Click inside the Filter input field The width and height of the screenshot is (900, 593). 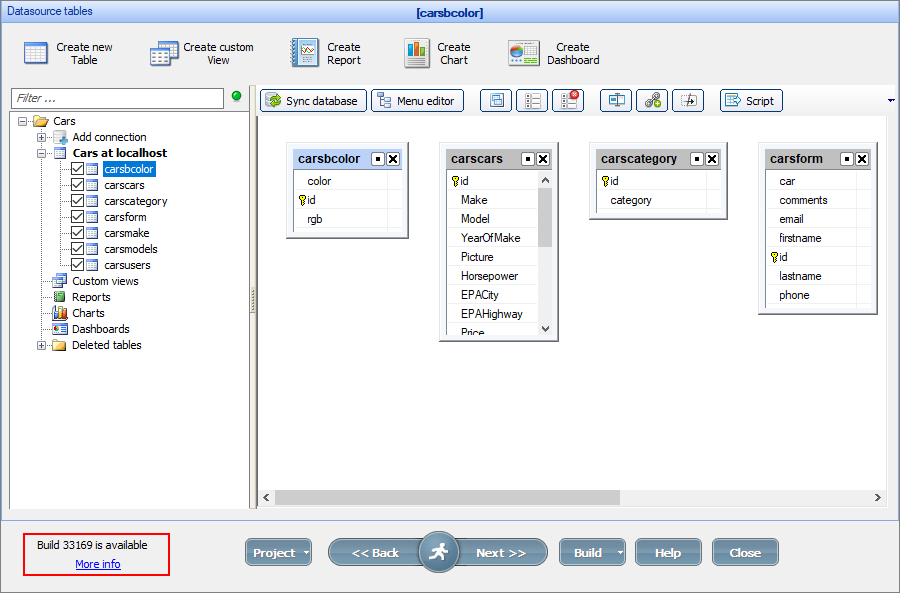point(115,99)
